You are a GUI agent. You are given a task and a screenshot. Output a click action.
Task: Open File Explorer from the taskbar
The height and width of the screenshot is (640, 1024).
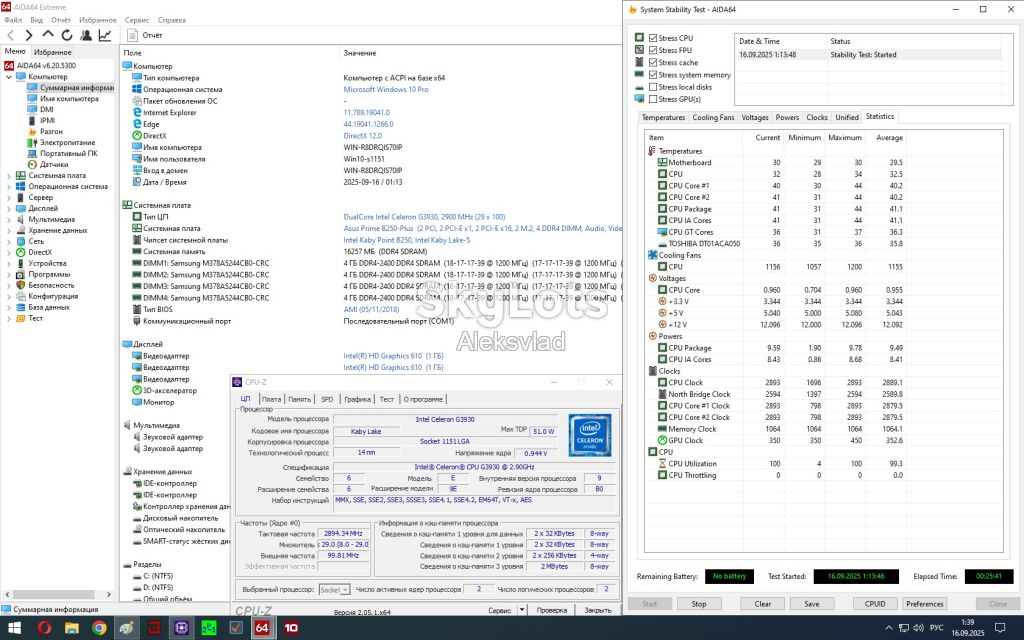click(x=72, y=628)
